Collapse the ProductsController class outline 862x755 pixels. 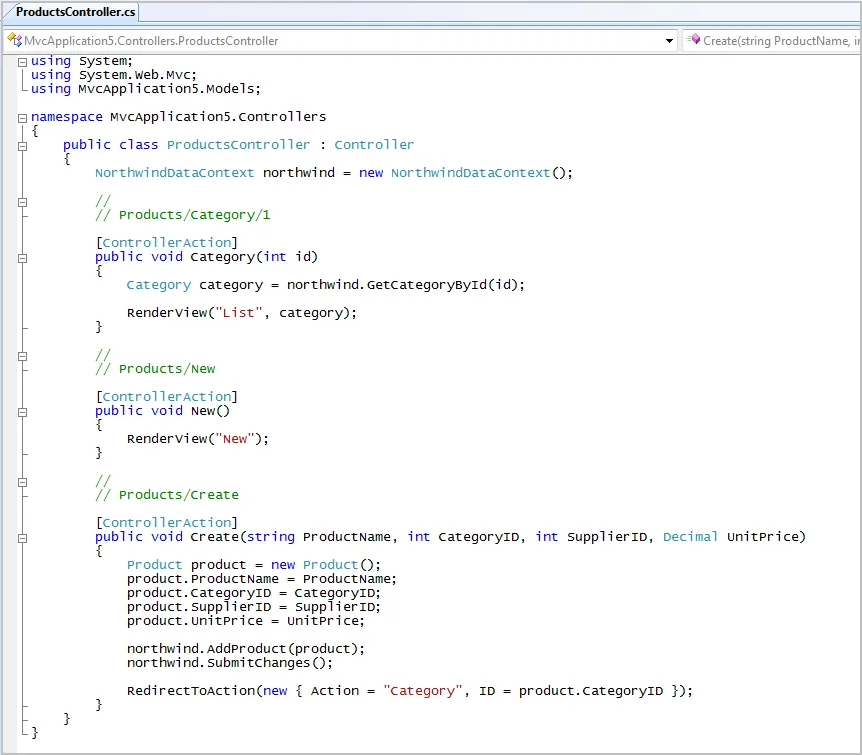(22, 145)
